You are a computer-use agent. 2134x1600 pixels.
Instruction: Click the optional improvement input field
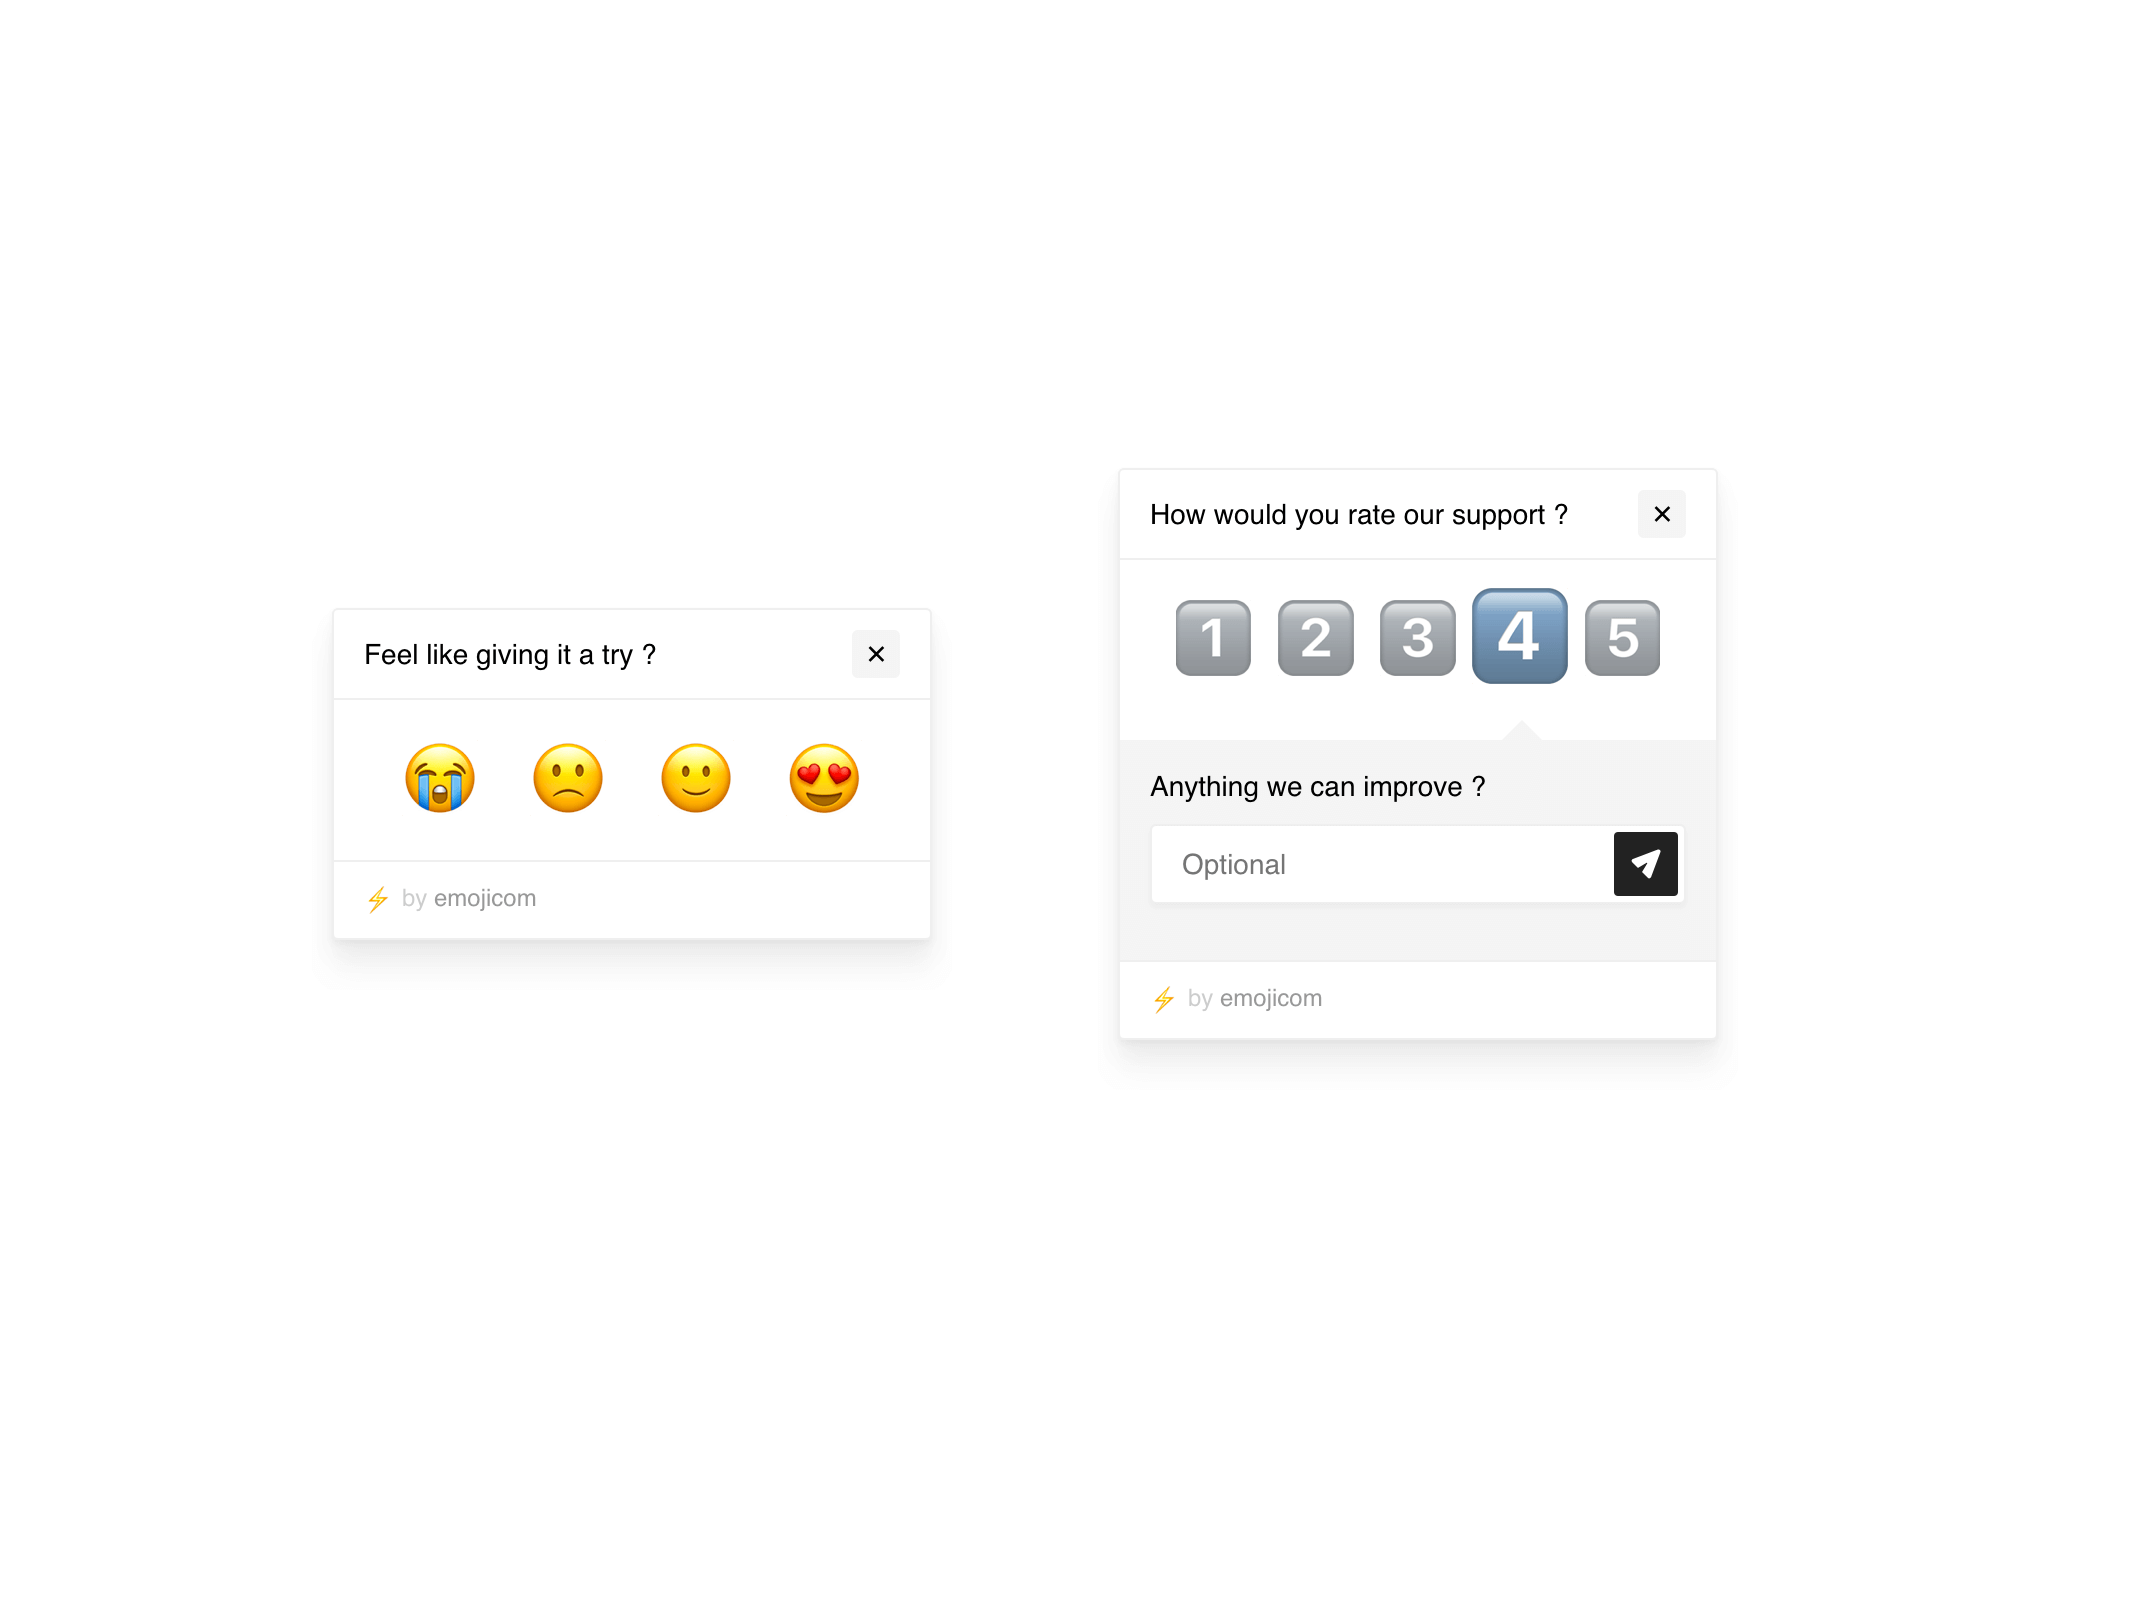click(x=1378, y=864)
